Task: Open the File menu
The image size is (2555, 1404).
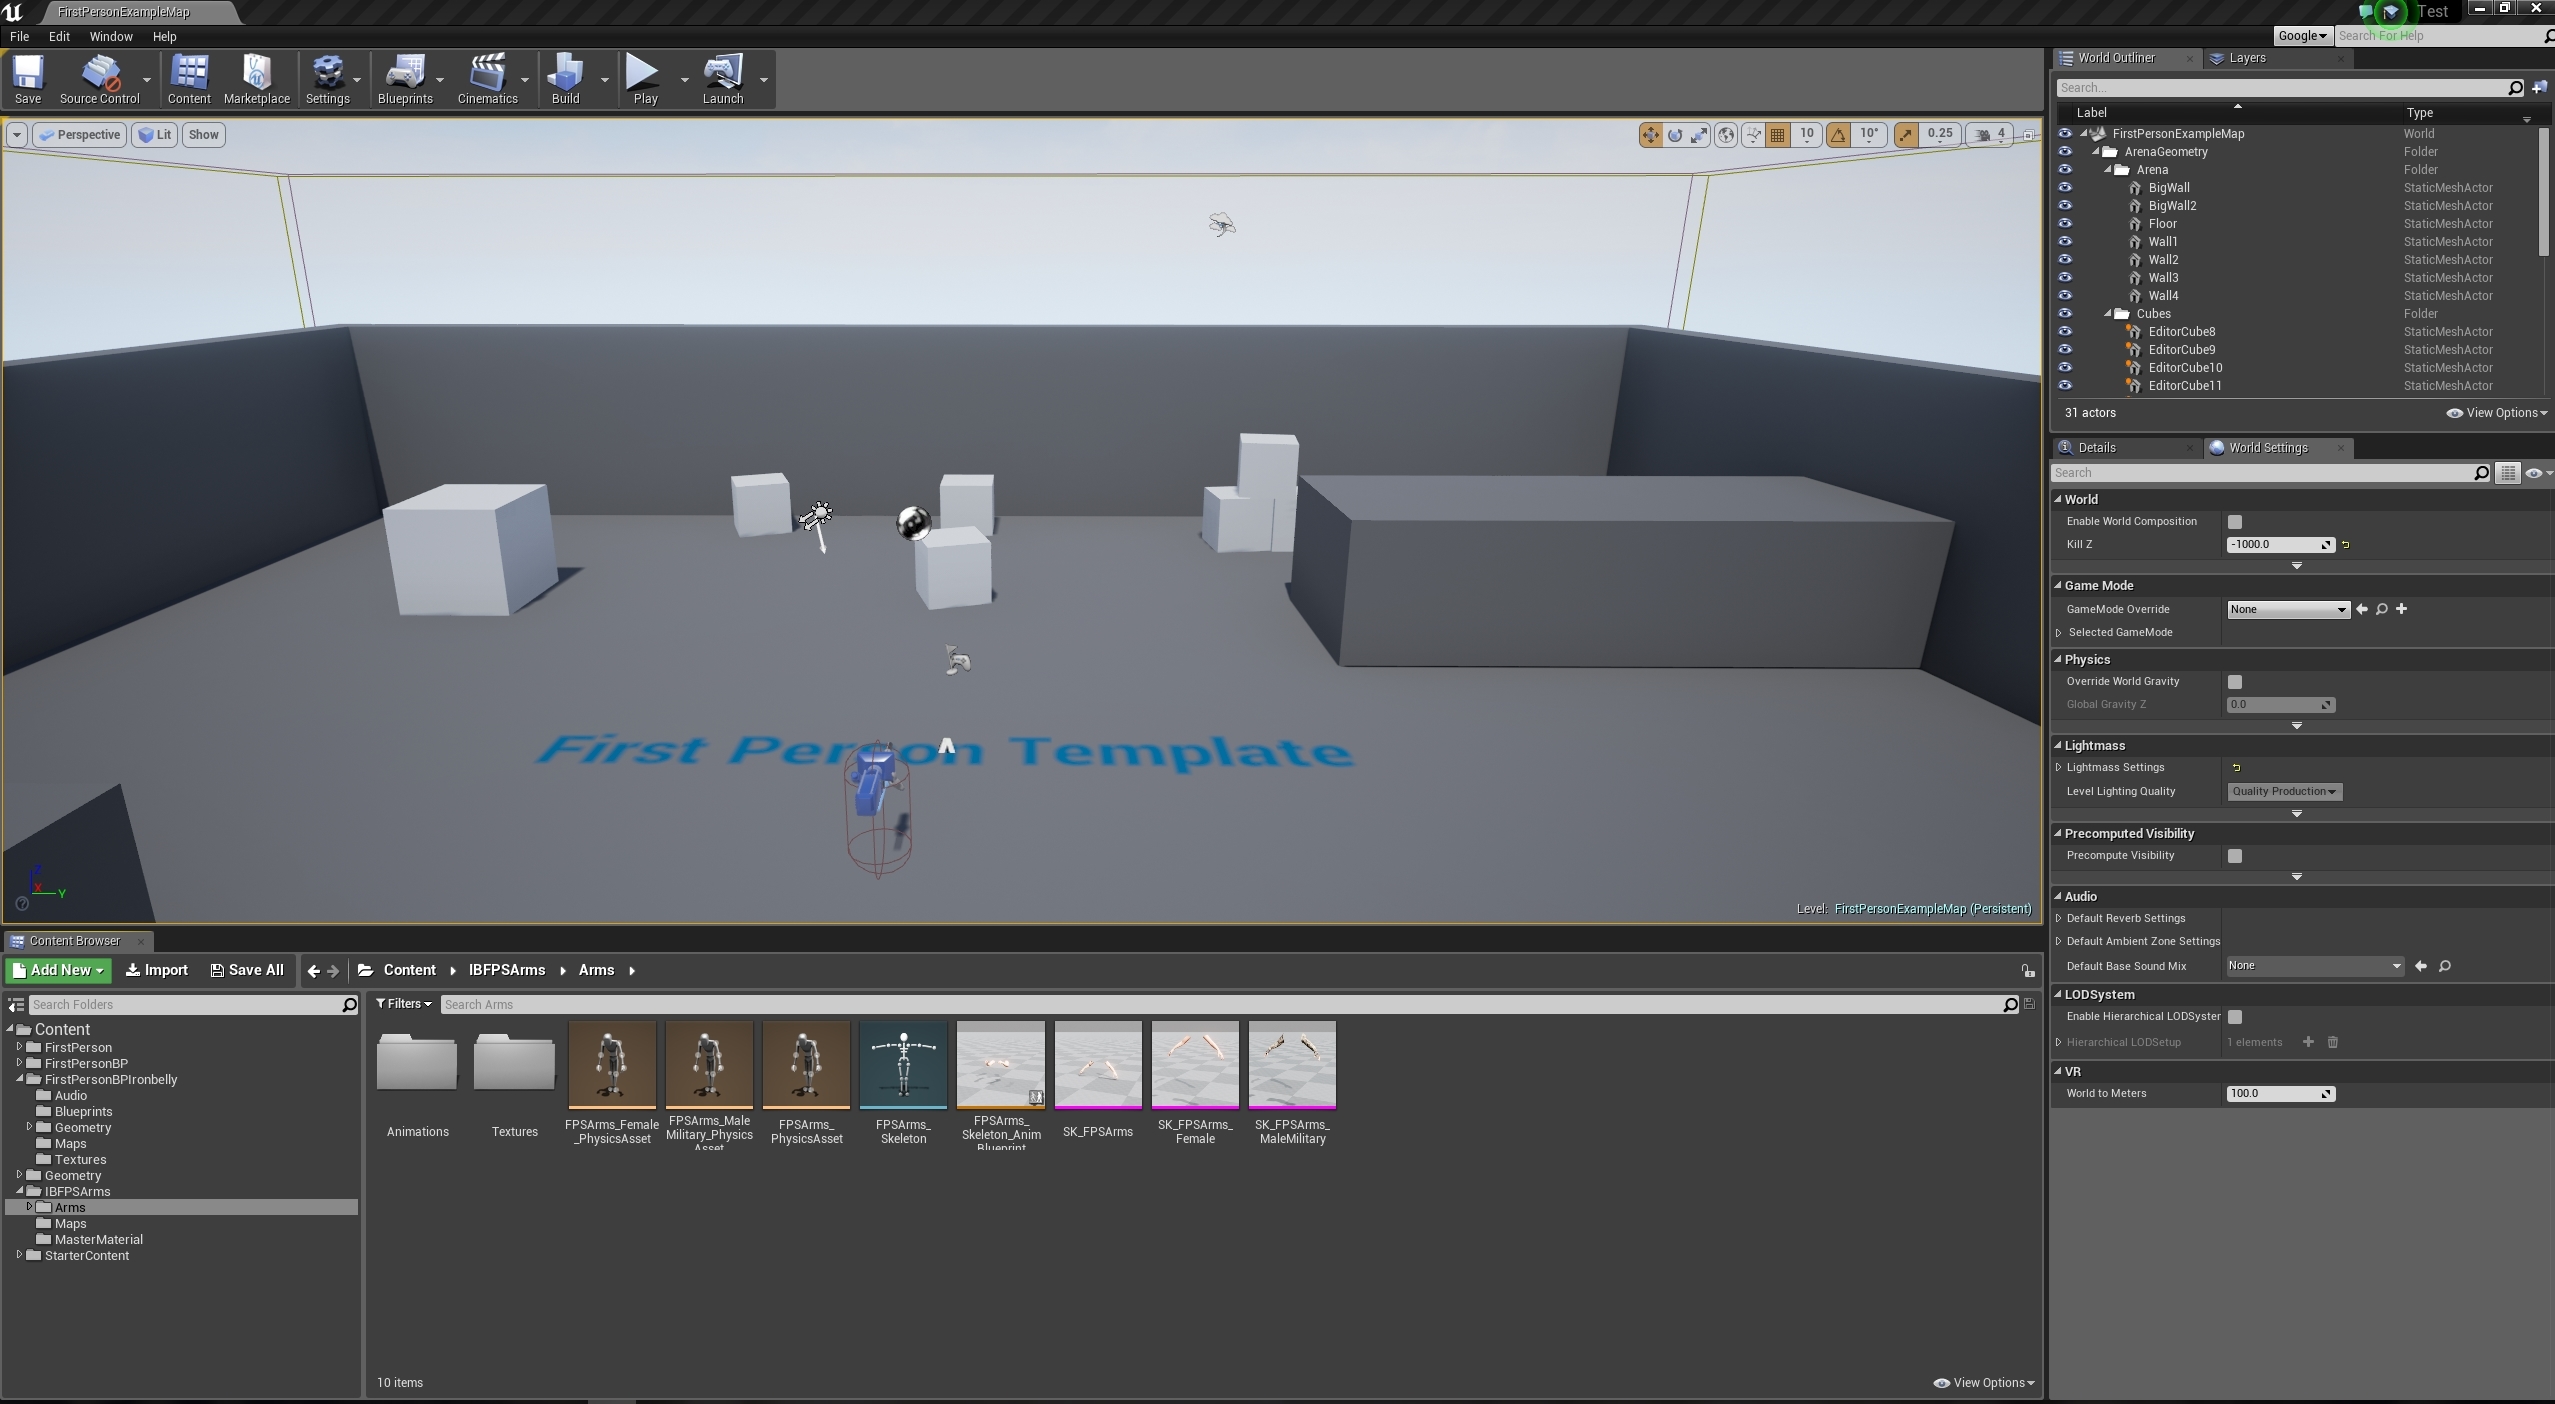Action: 19,36
